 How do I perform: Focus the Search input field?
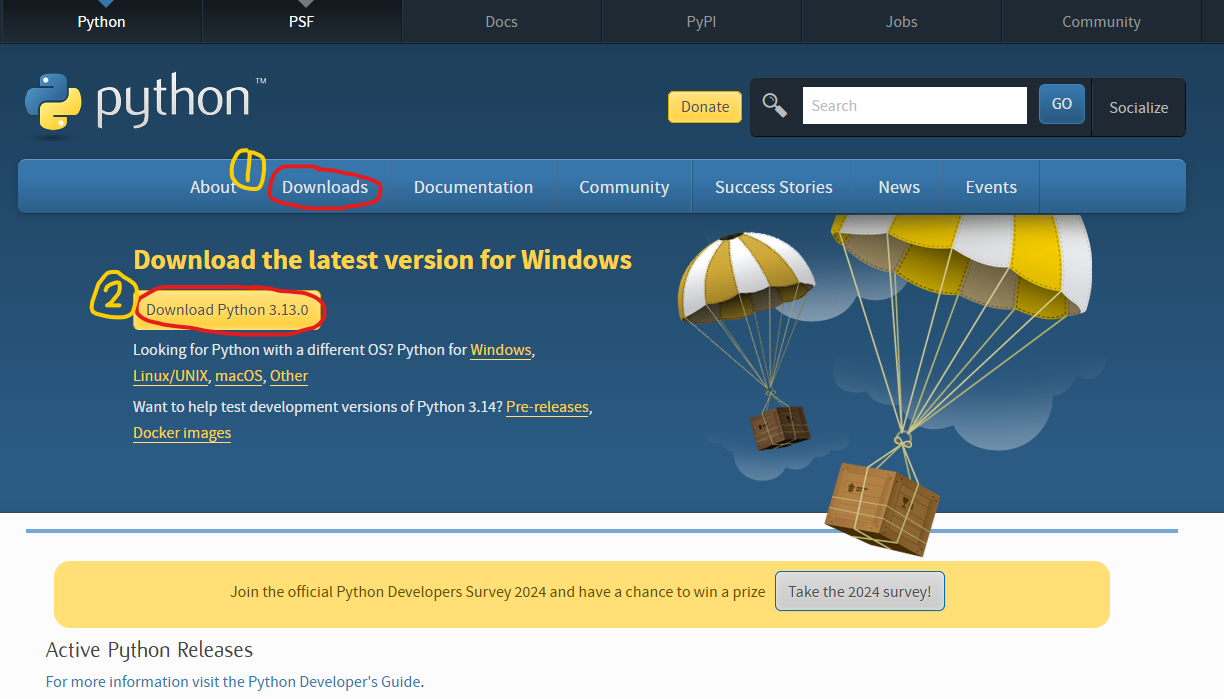tap(914, 105)
